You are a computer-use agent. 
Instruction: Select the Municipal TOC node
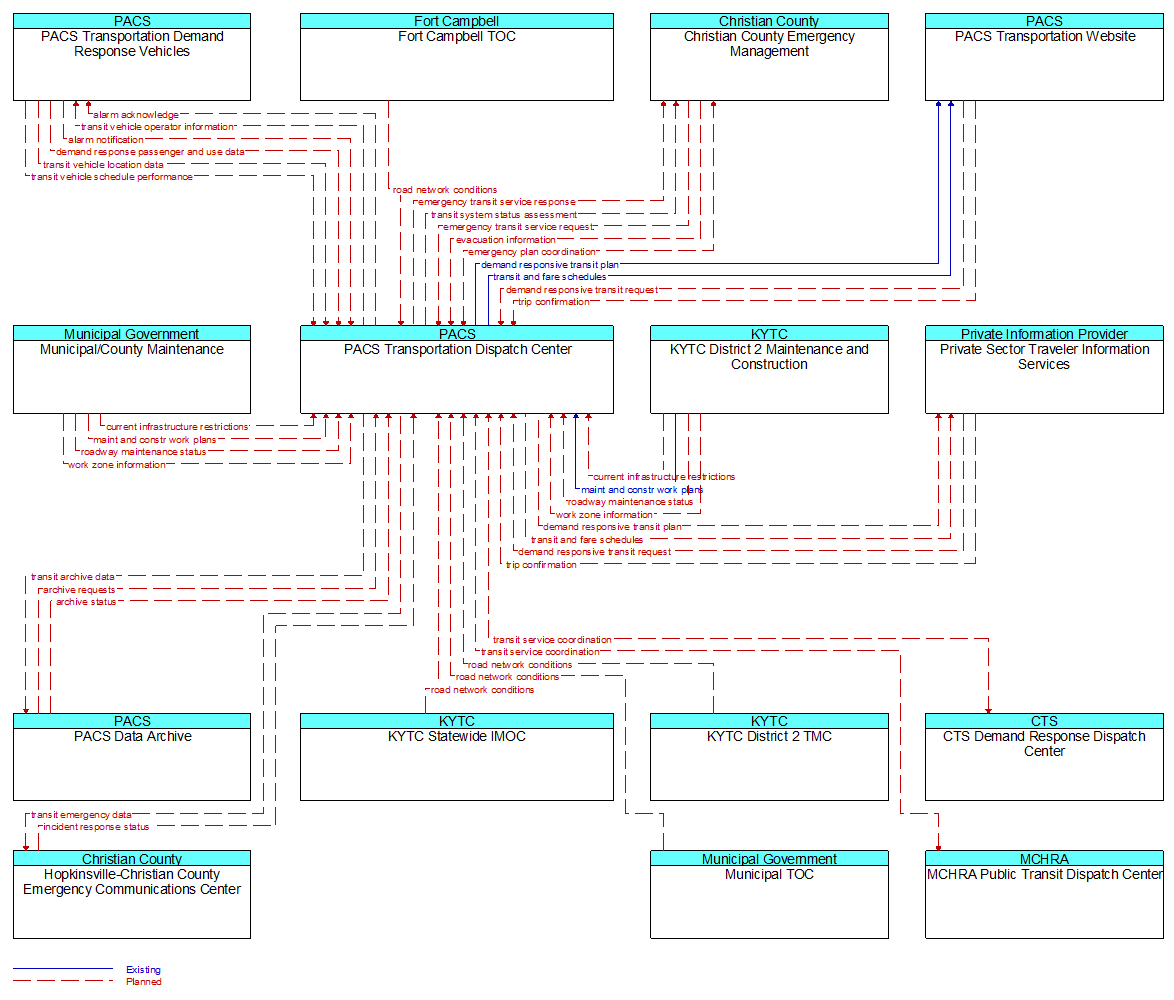[769, 894]
